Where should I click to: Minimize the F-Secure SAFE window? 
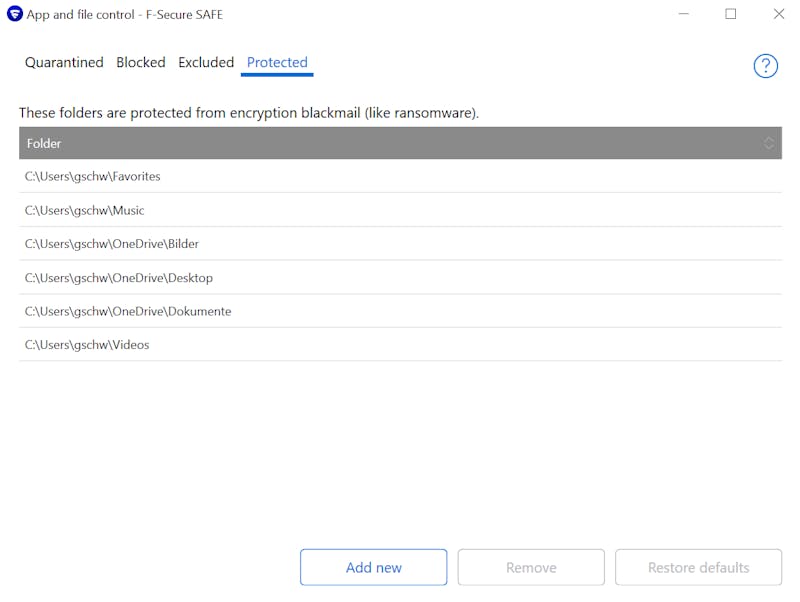point(684,14)
